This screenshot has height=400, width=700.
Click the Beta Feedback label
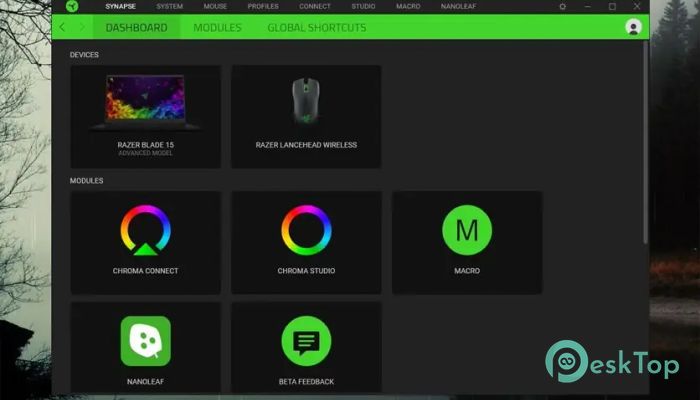(x=306, y=382)
